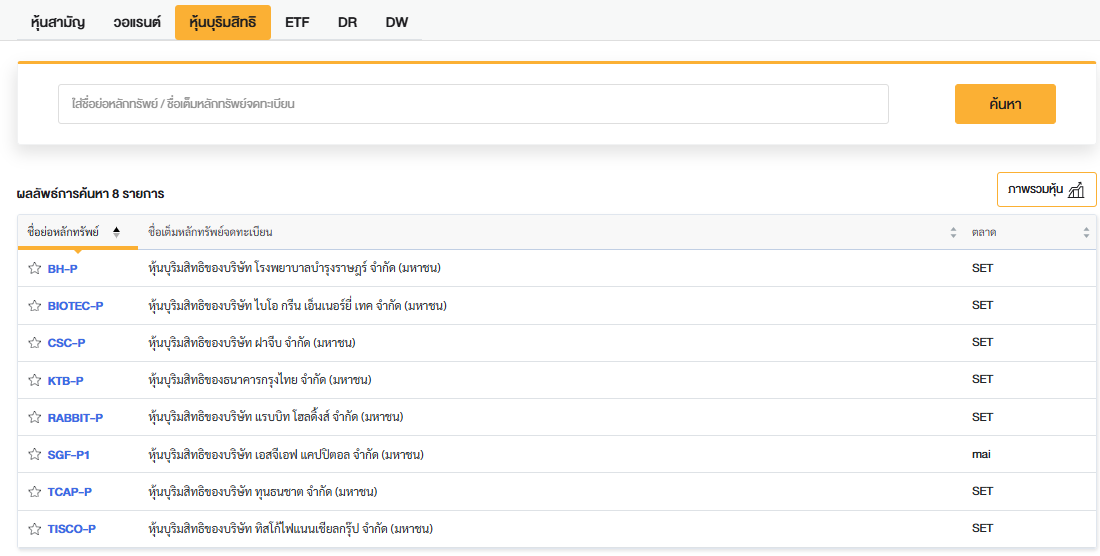Screen dimensions: 1100x556
Task: Click the star icon beside CSC-P
Action: (34, 343)
